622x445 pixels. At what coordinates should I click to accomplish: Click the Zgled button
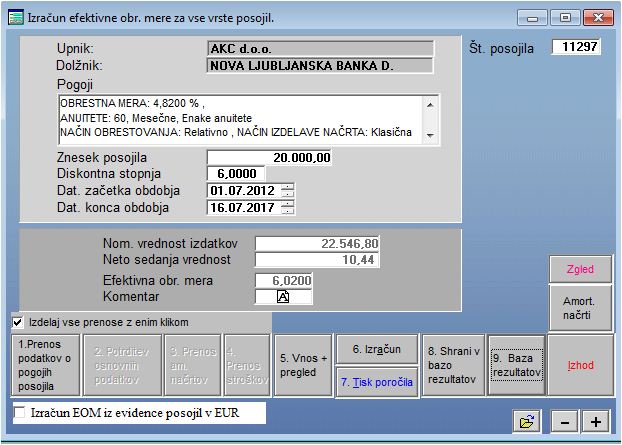(580, 269)
